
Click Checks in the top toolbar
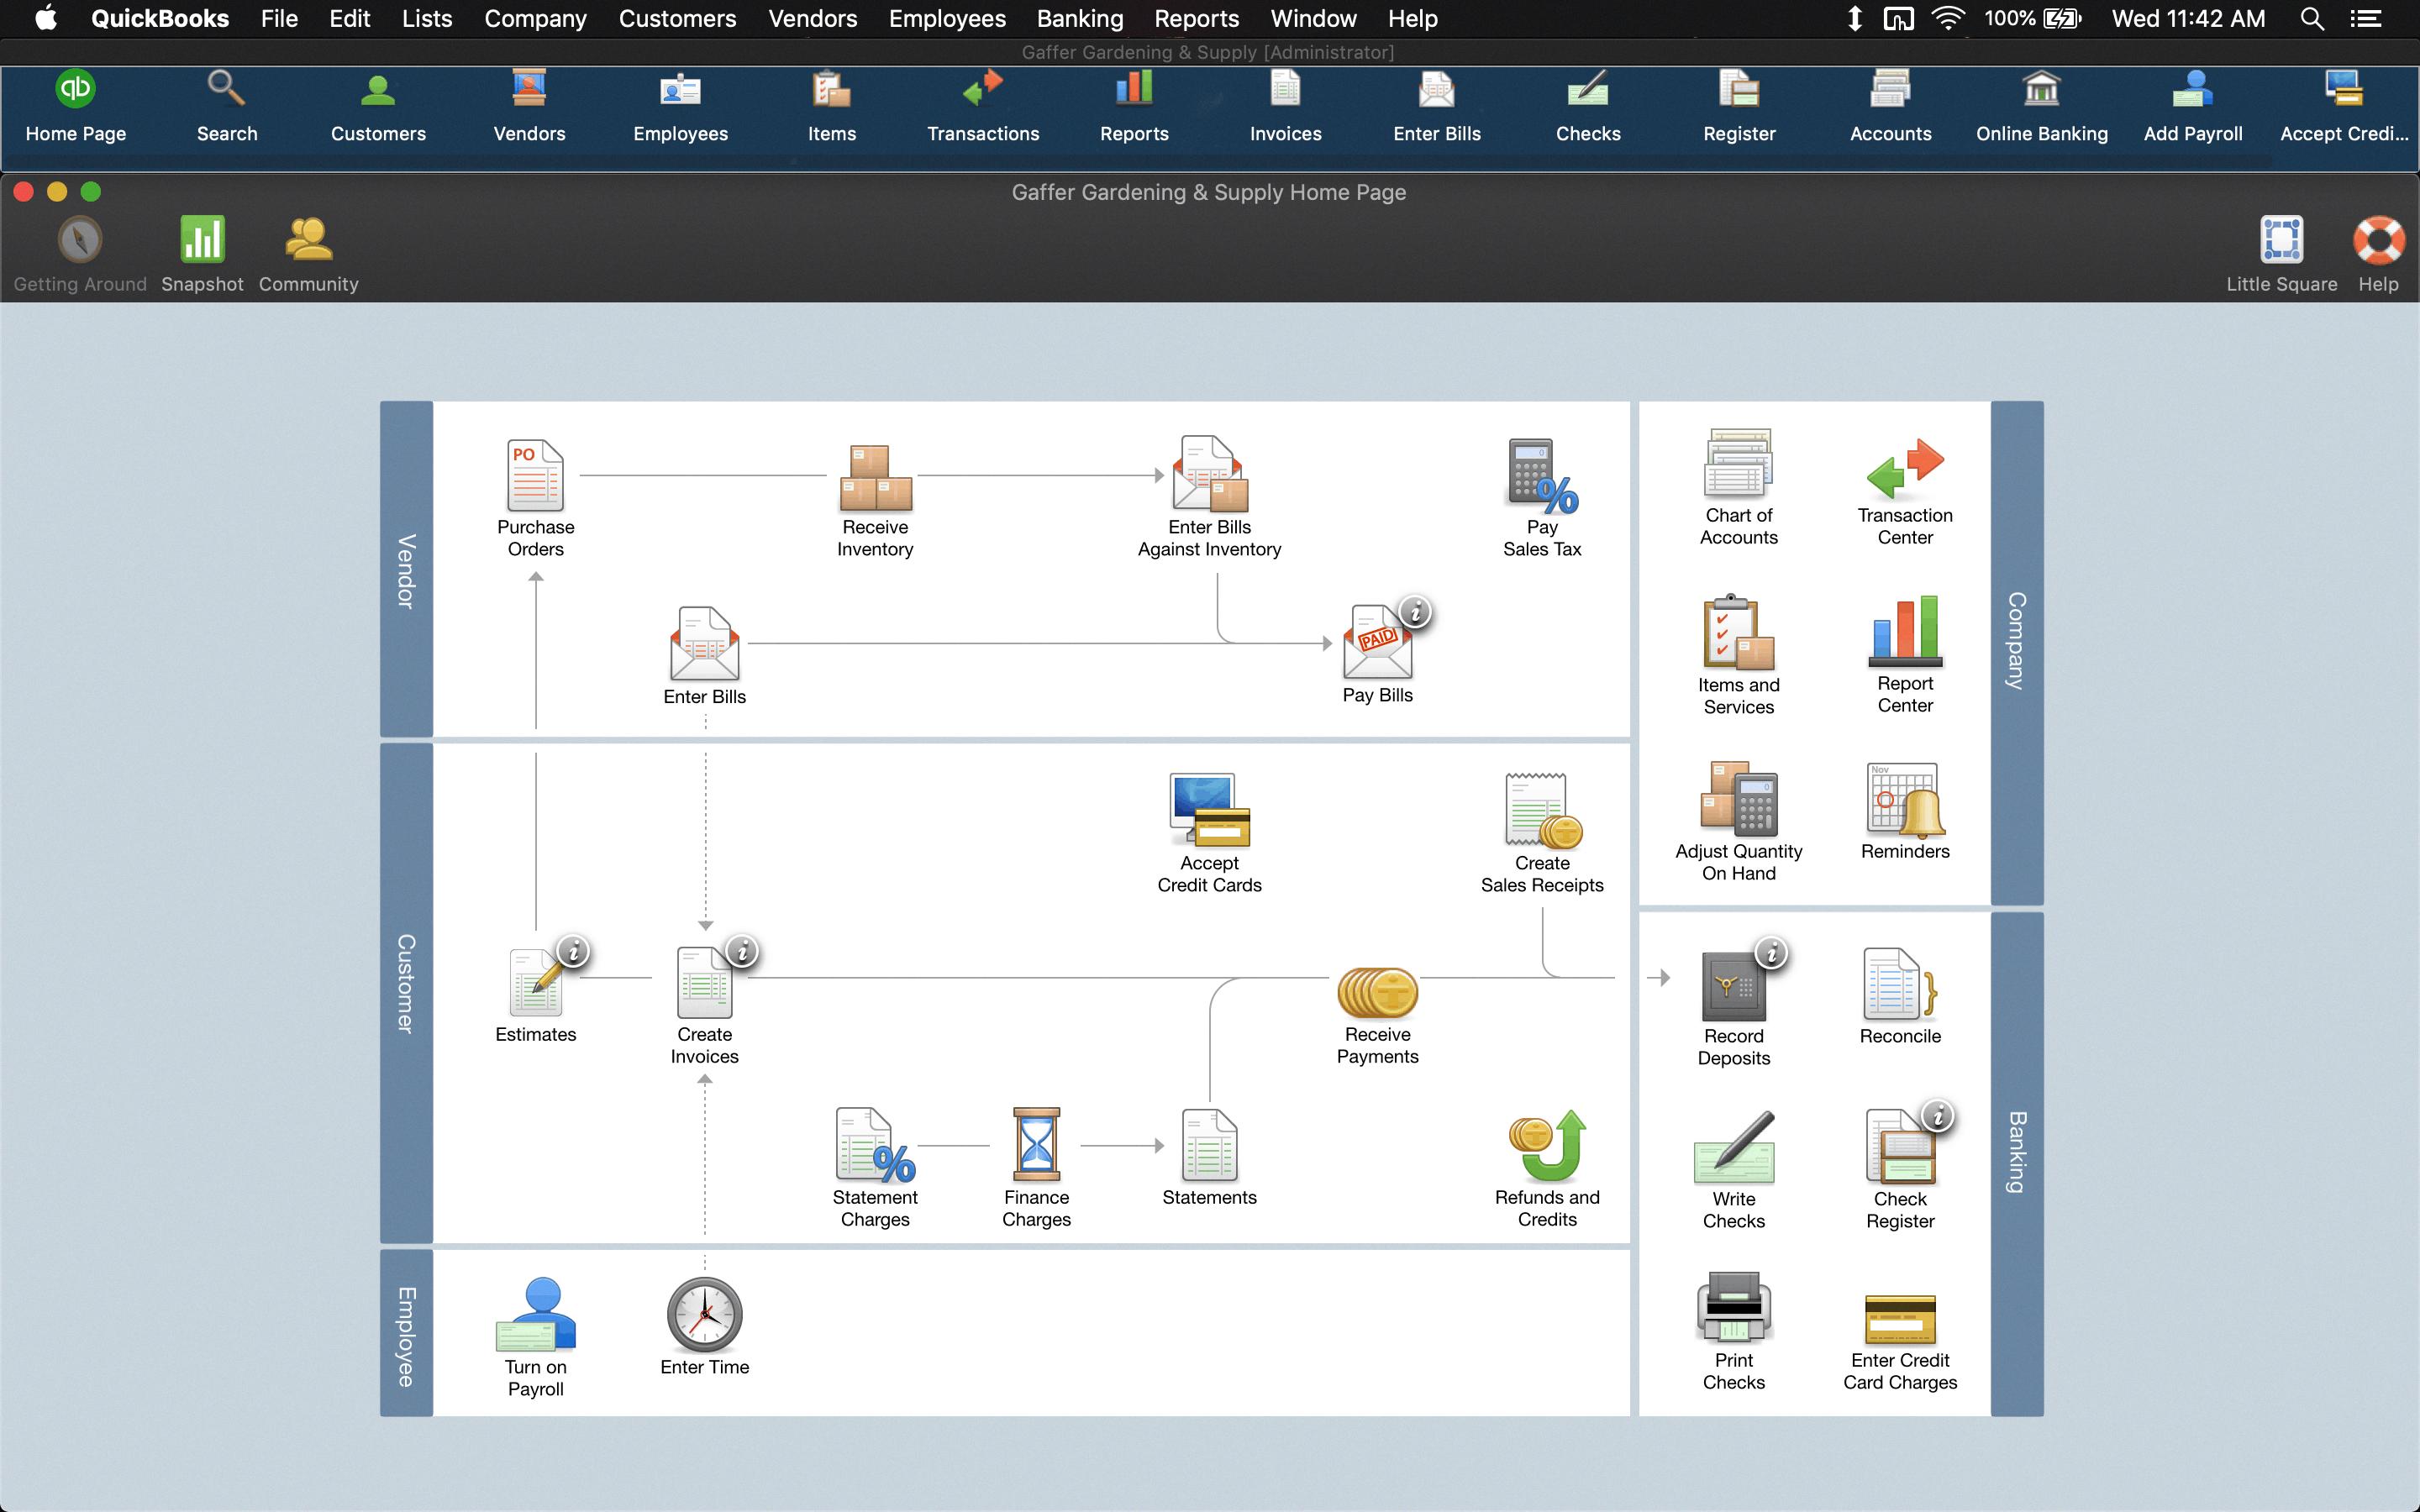coord(1588,107)
